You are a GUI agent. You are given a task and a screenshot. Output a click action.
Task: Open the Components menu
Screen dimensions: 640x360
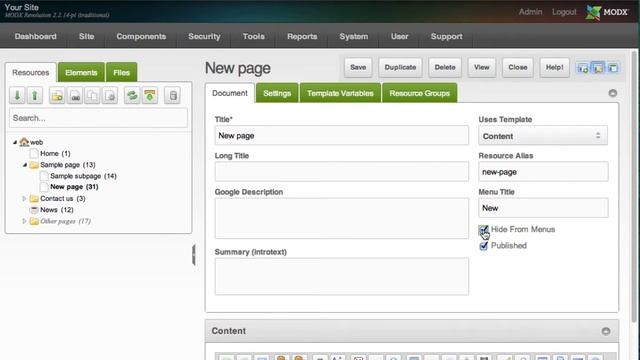coord(141,36)
